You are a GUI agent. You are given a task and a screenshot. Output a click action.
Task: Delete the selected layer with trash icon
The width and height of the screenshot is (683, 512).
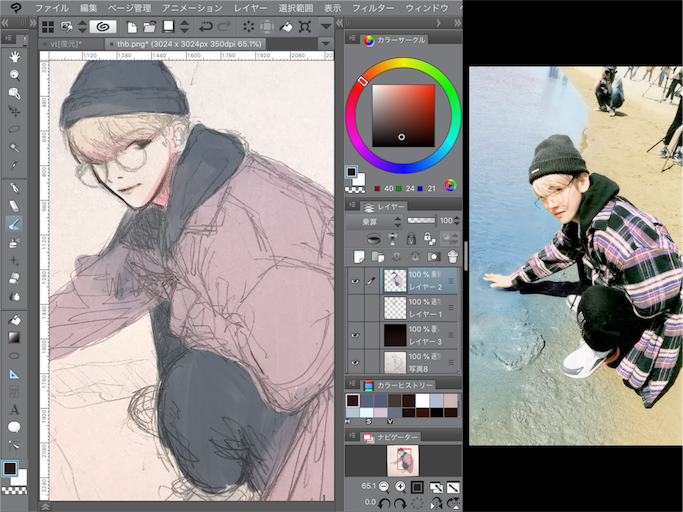coord(453,257)
